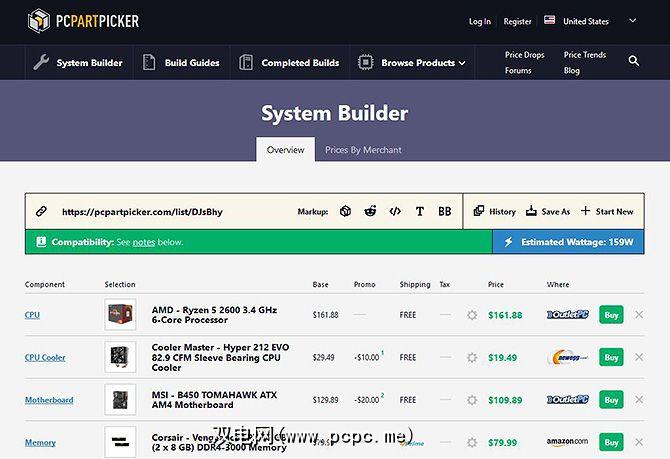Open the Price Trends link
Viewport: 670px width, 459px height.
tap(585, 55)
